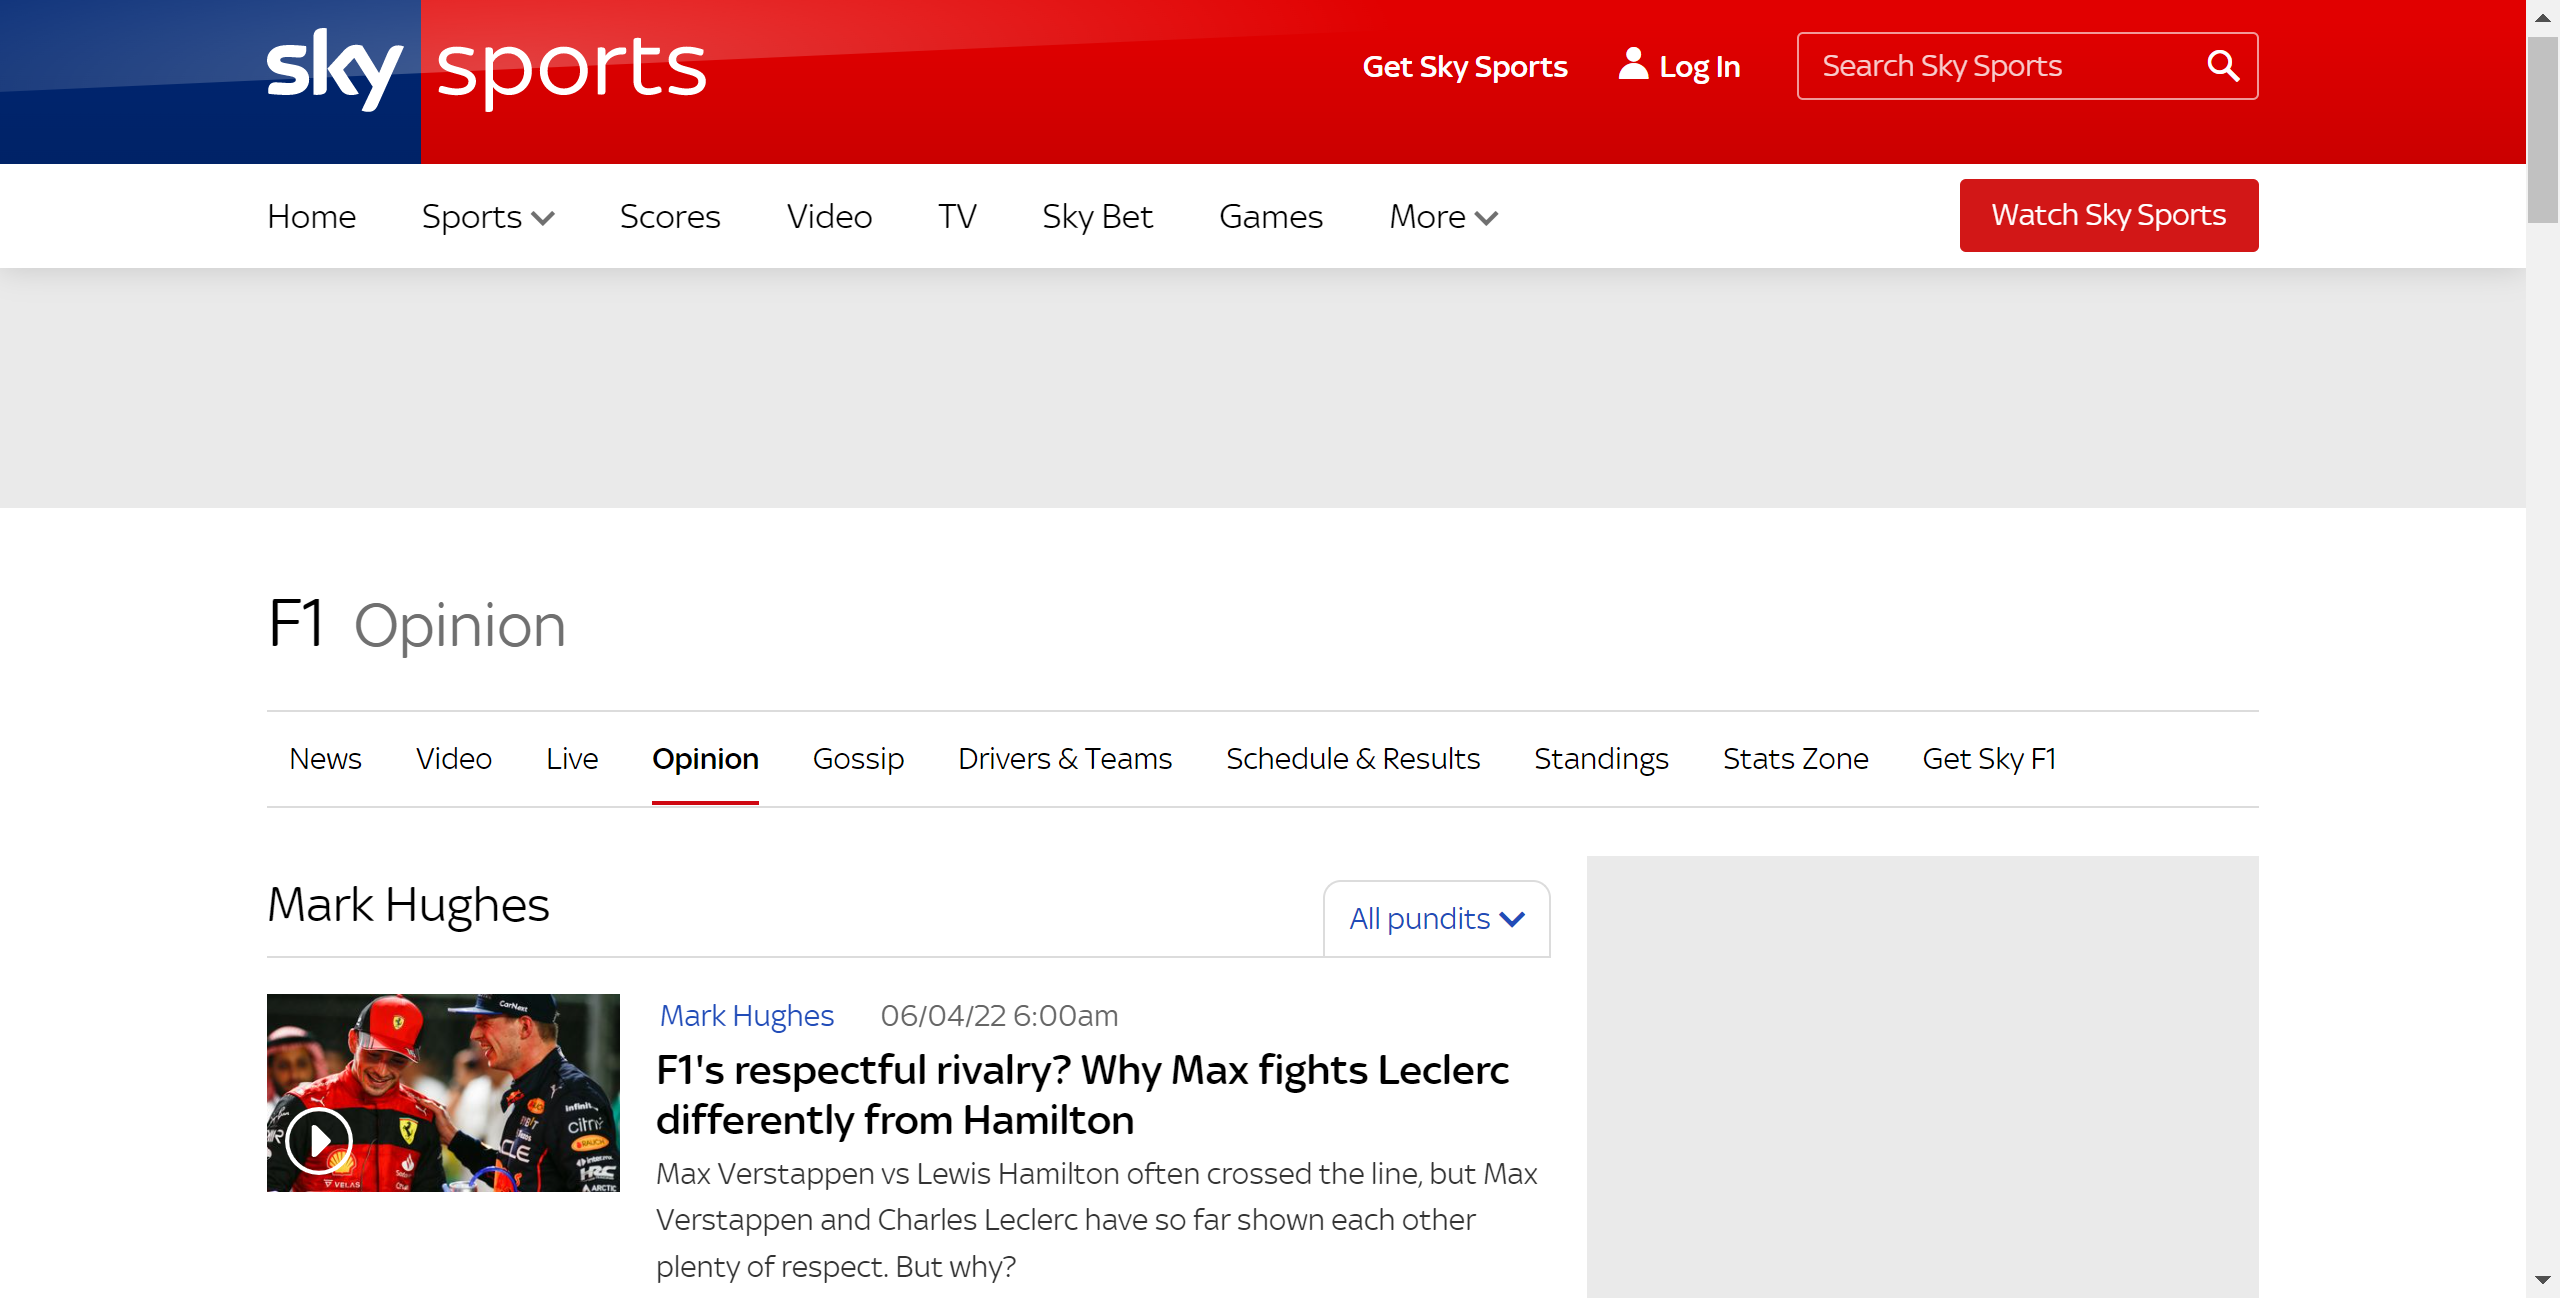The width and height of the screenshot is (2560, 1298).
Task: Play the video on the article thumbnail
Action: tap(319, 1140)
